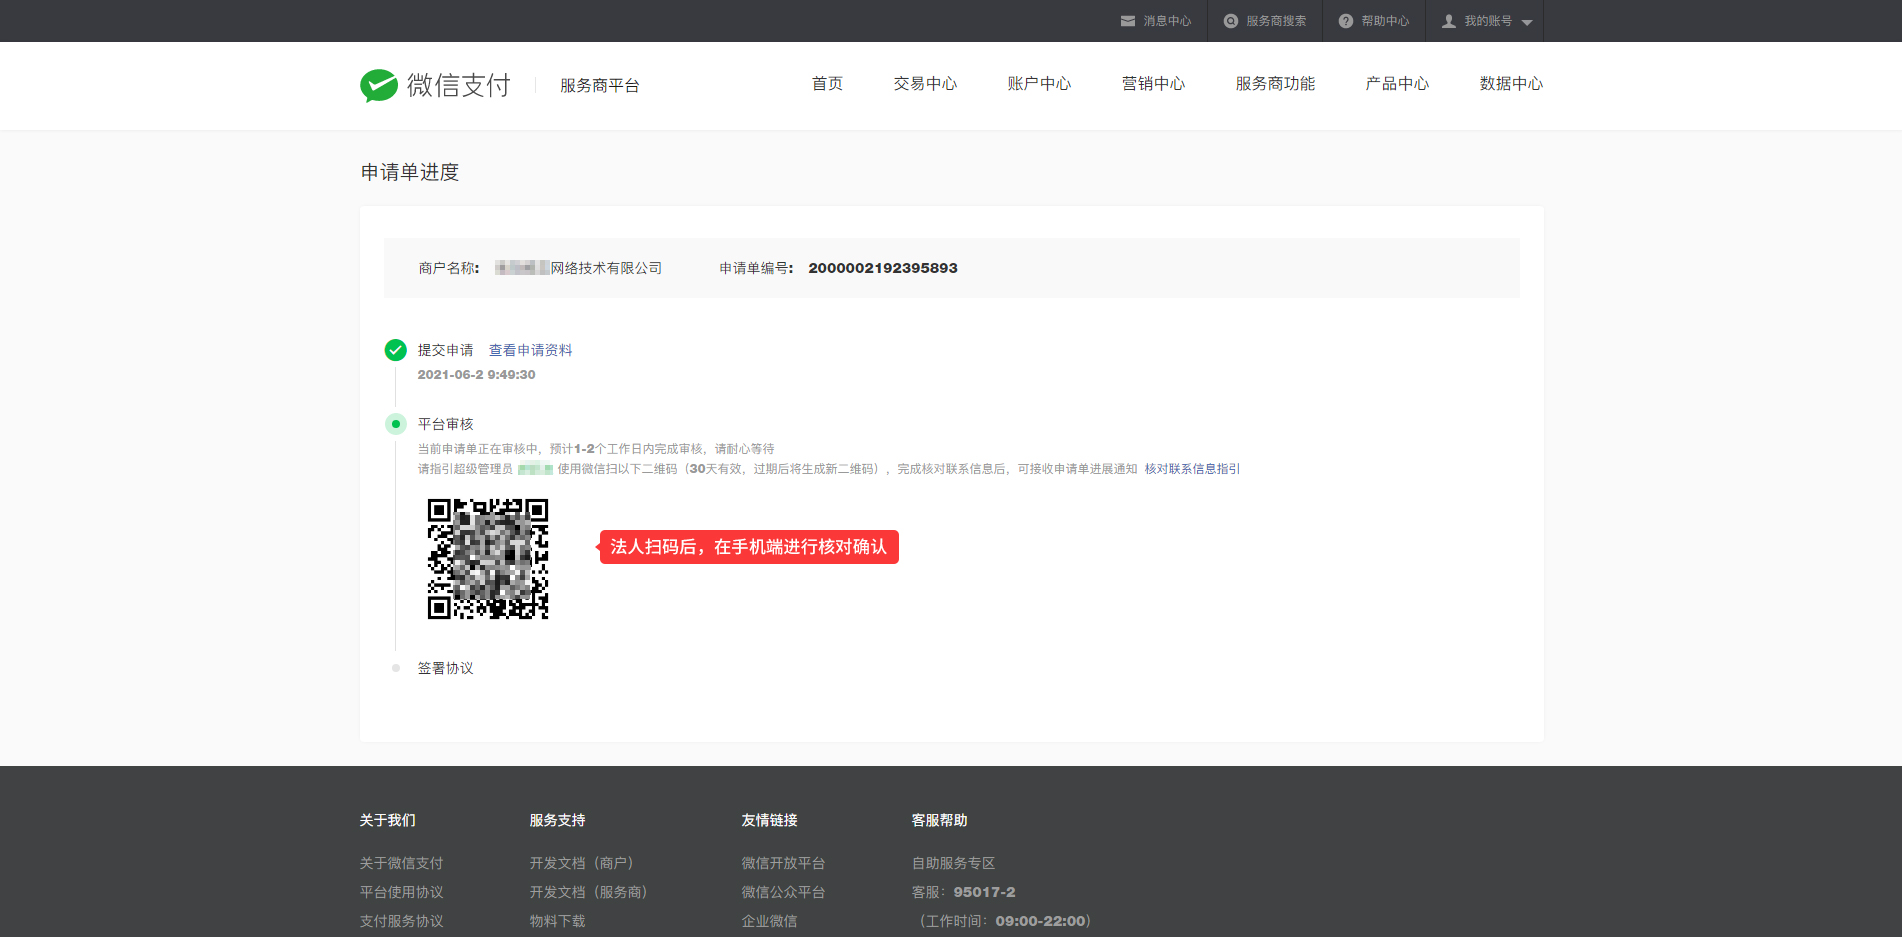Screen dimensions: 1902x937
Task: Click the 服务商搜索 search icon
Action: (x=1231, y=21)
